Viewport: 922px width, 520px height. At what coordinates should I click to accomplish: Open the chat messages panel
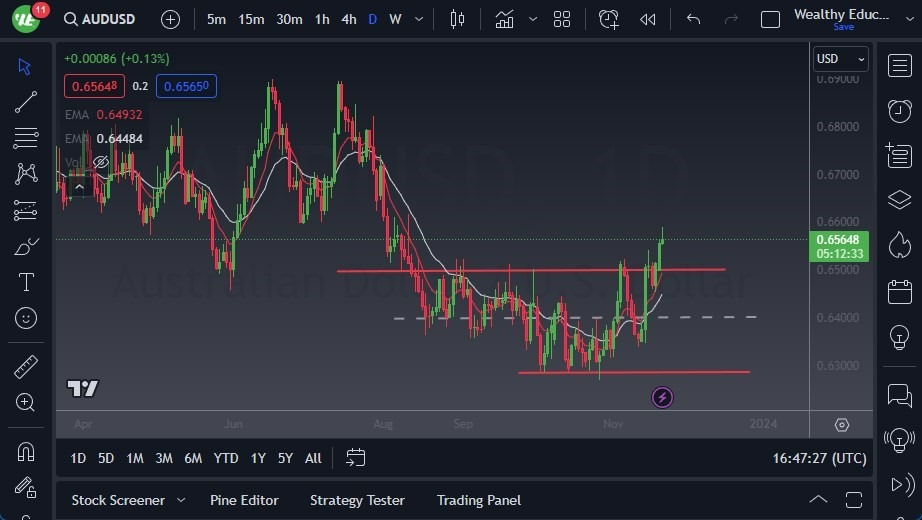(900, 395)
